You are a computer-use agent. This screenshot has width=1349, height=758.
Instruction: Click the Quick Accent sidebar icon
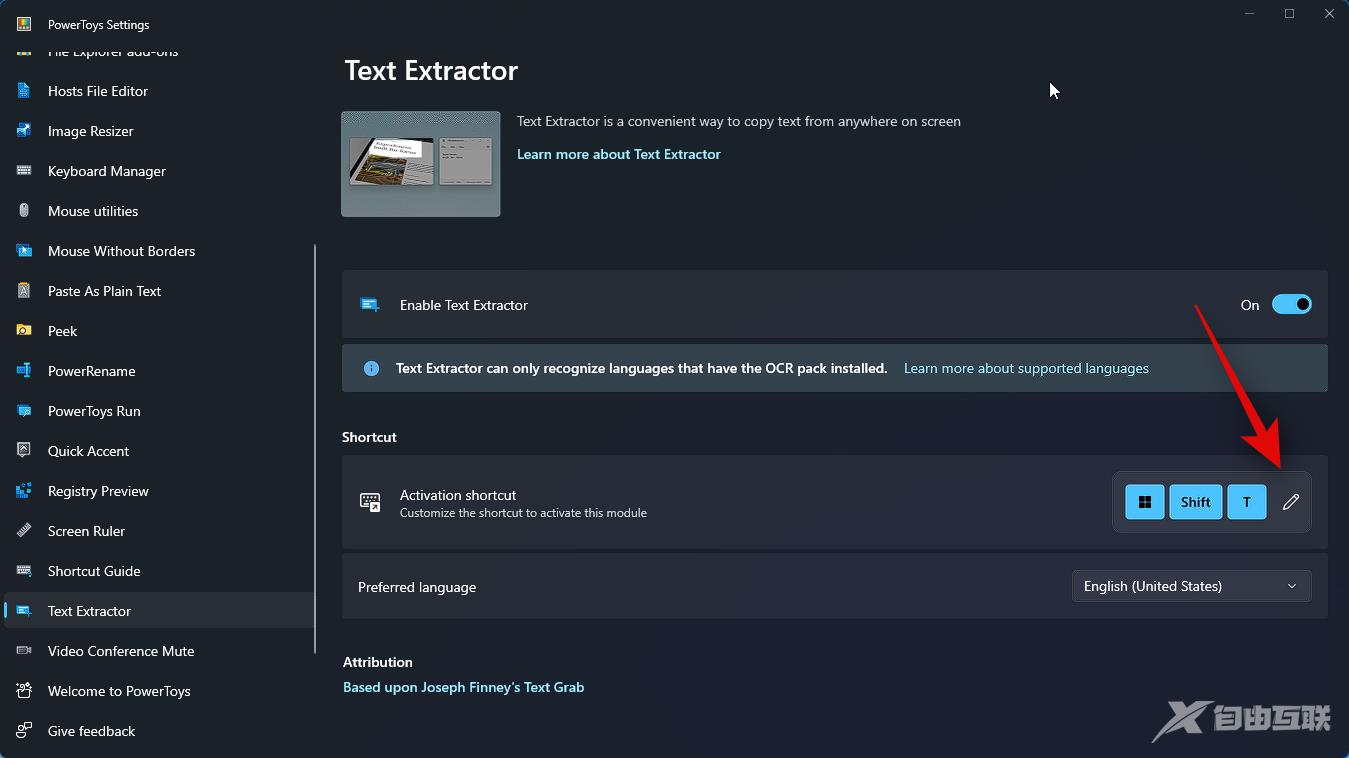(x=24, y=451)
